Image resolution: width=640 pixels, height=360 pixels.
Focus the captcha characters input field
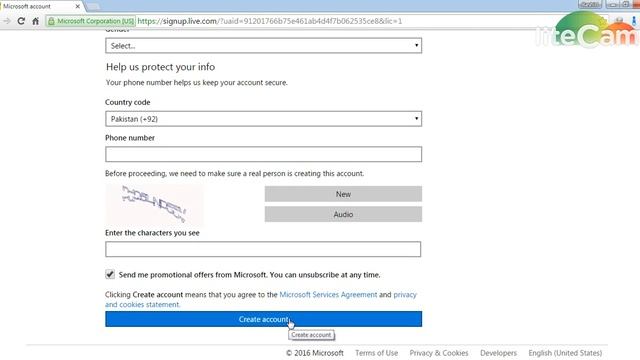click(x=263, y=249)
